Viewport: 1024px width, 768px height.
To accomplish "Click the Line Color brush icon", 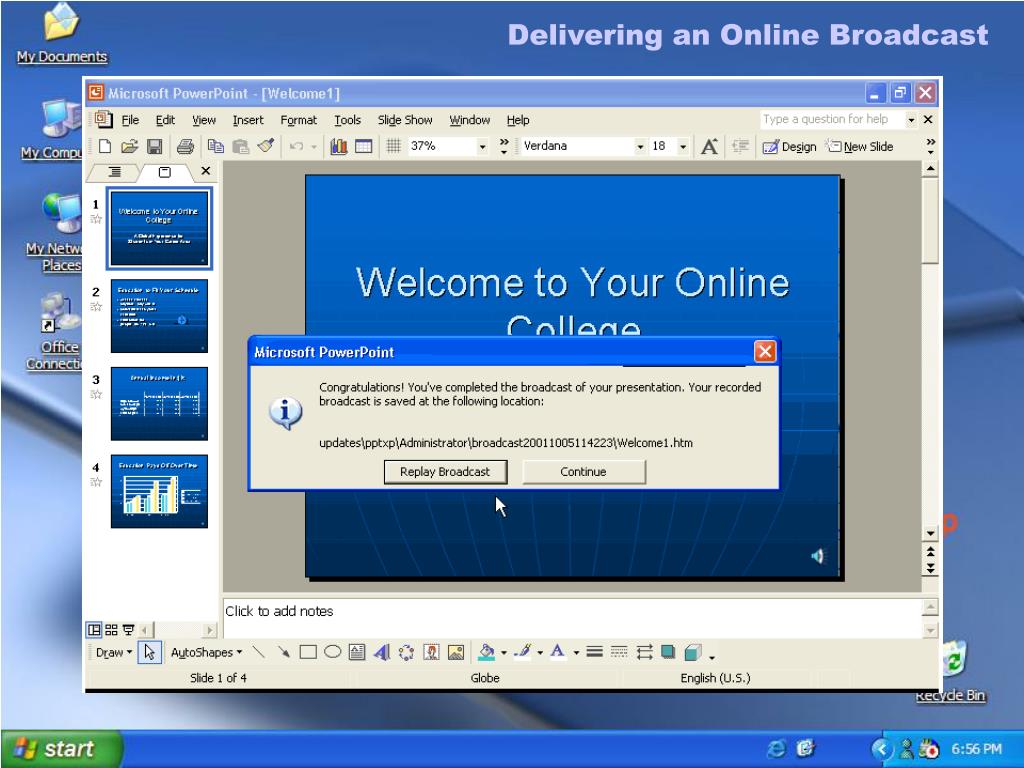I will coord(522,652).
